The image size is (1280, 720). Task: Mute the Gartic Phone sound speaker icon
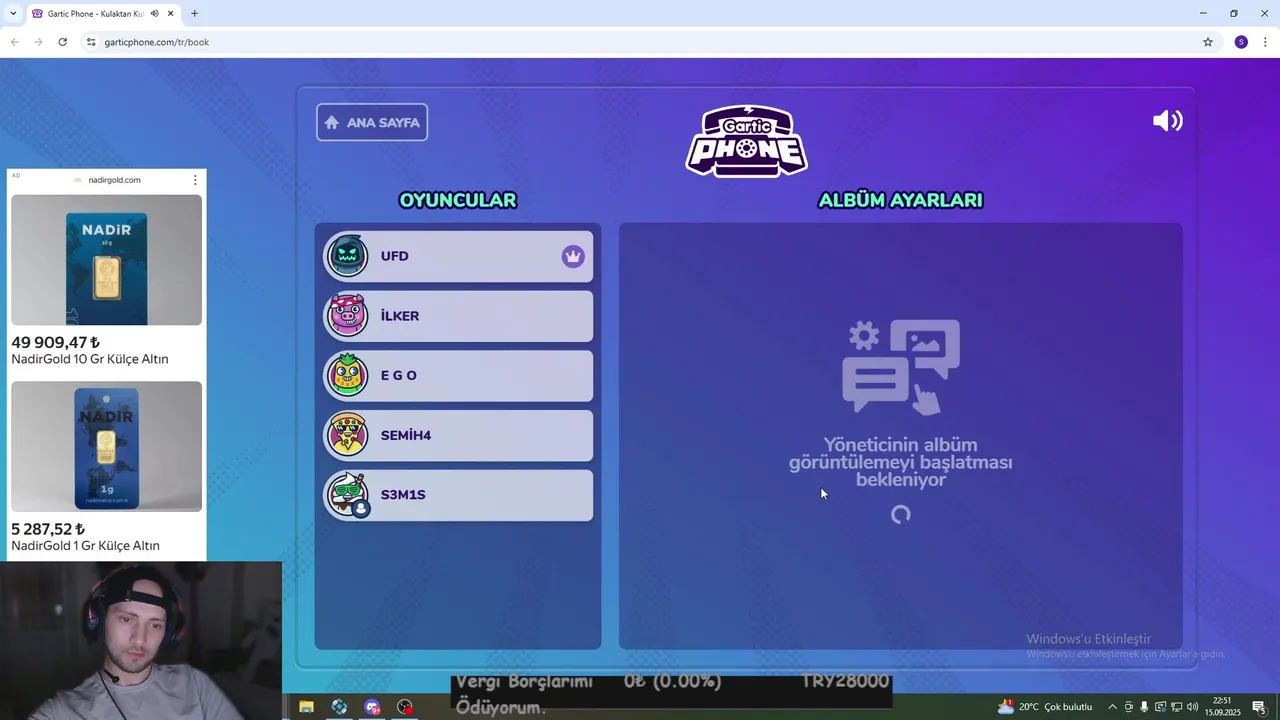(1167, 121)
